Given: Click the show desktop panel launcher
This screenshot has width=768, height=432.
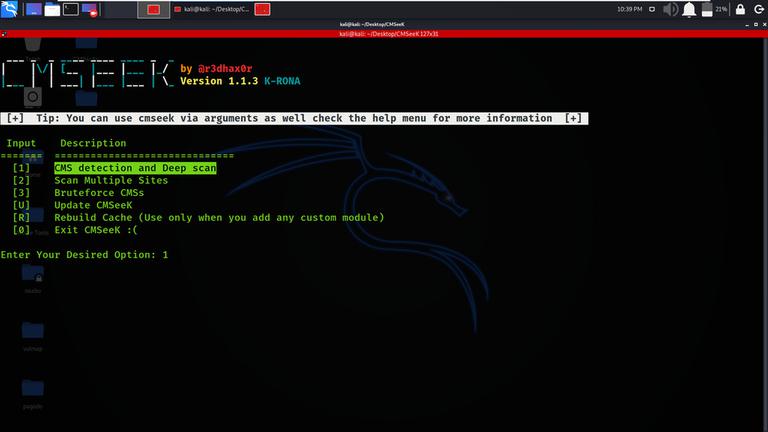Looking at the screenshot, I should click(33, 9).
